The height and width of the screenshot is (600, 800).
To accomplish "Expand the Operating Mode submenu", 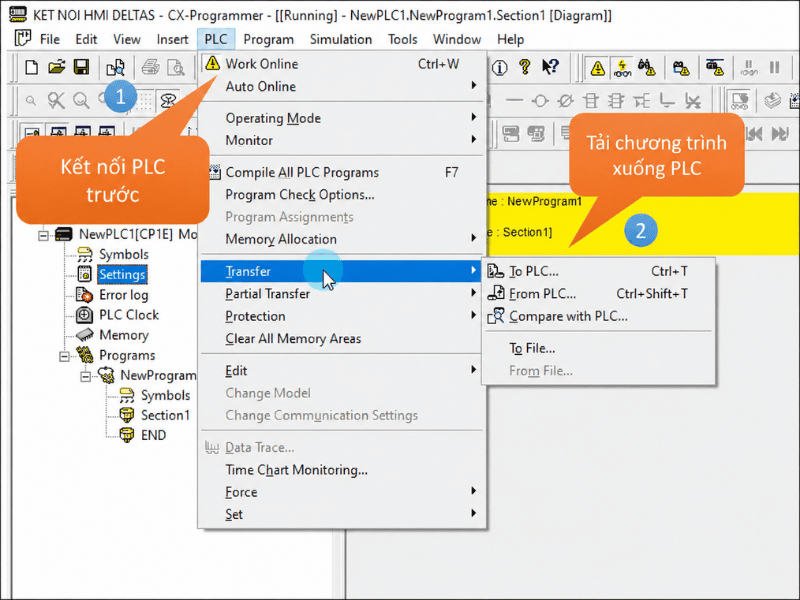I will click(342, 118).
